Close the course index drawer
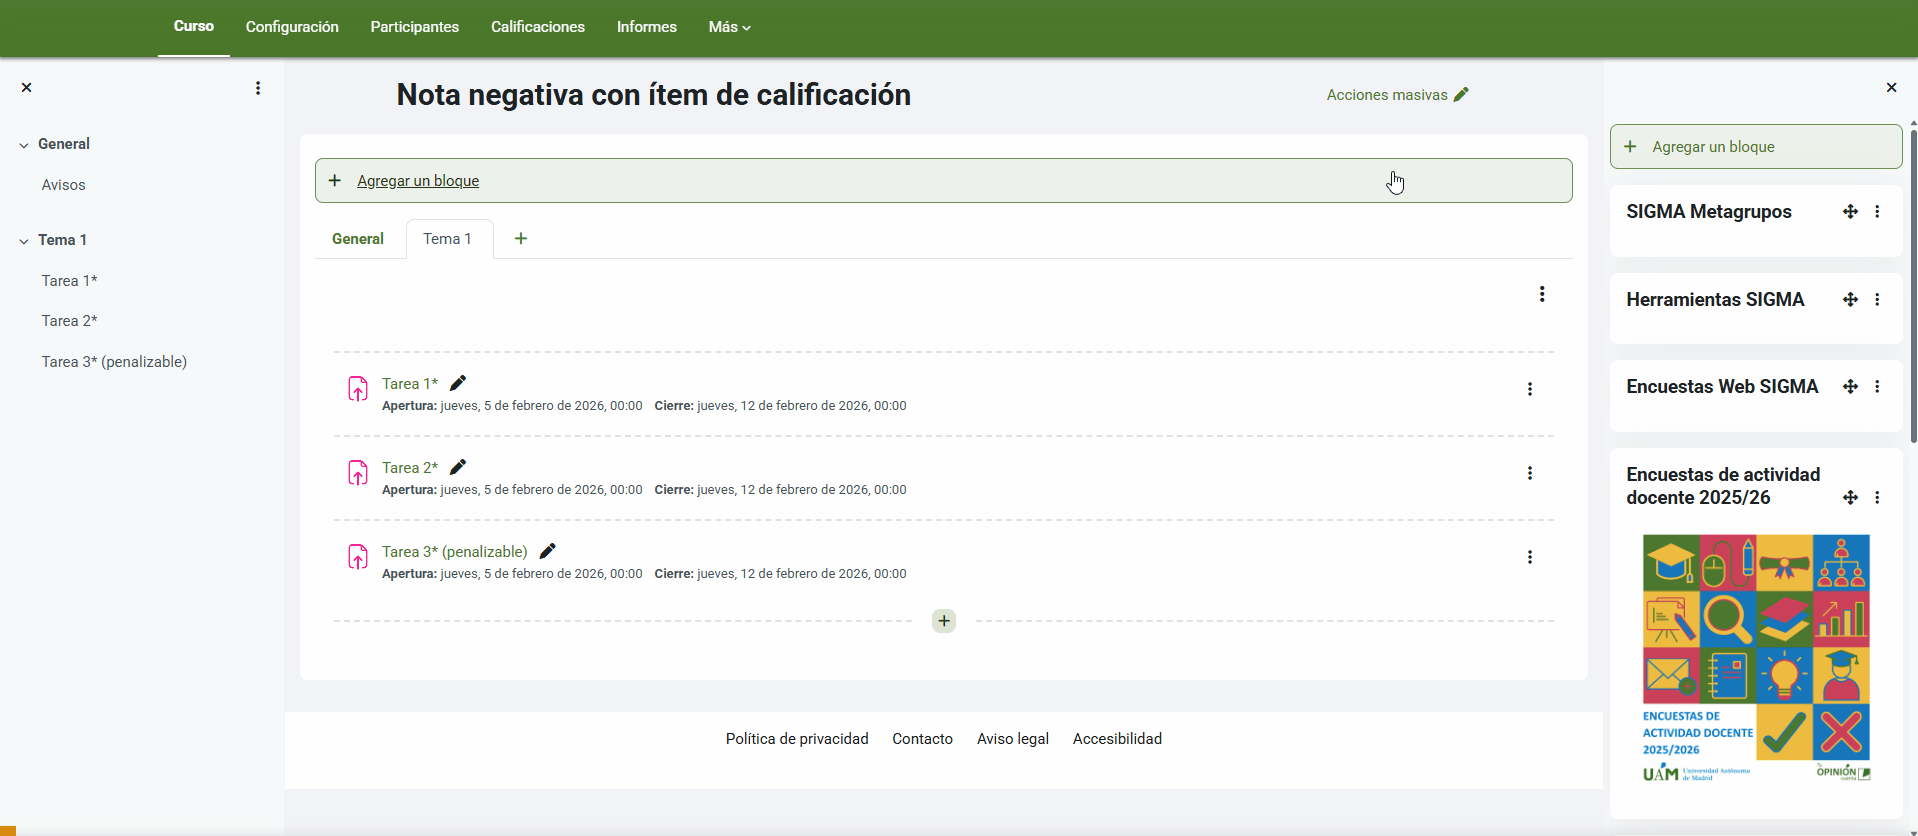Screen dimensions: 1918x836 pyautogui.click(x=27, y=88)
